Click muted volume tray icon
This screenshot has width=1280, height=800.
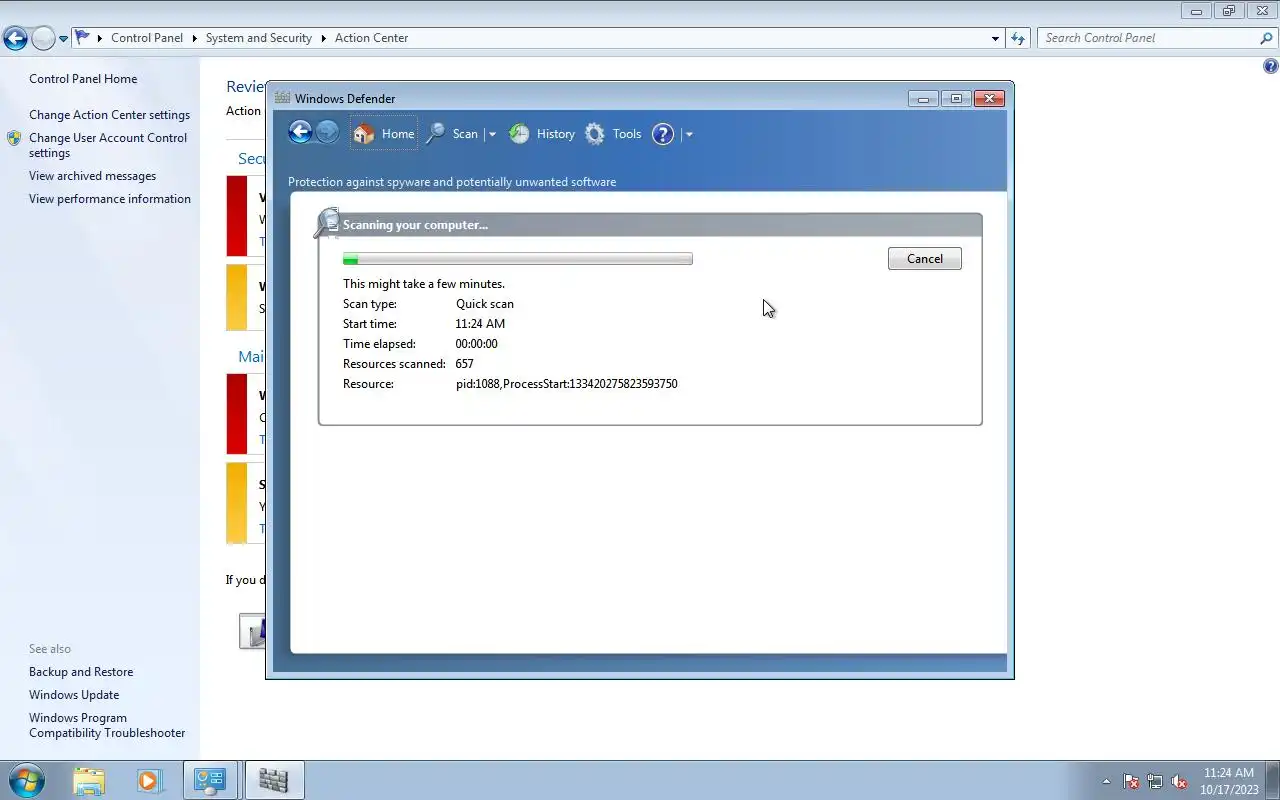[x=1180, y=781]
